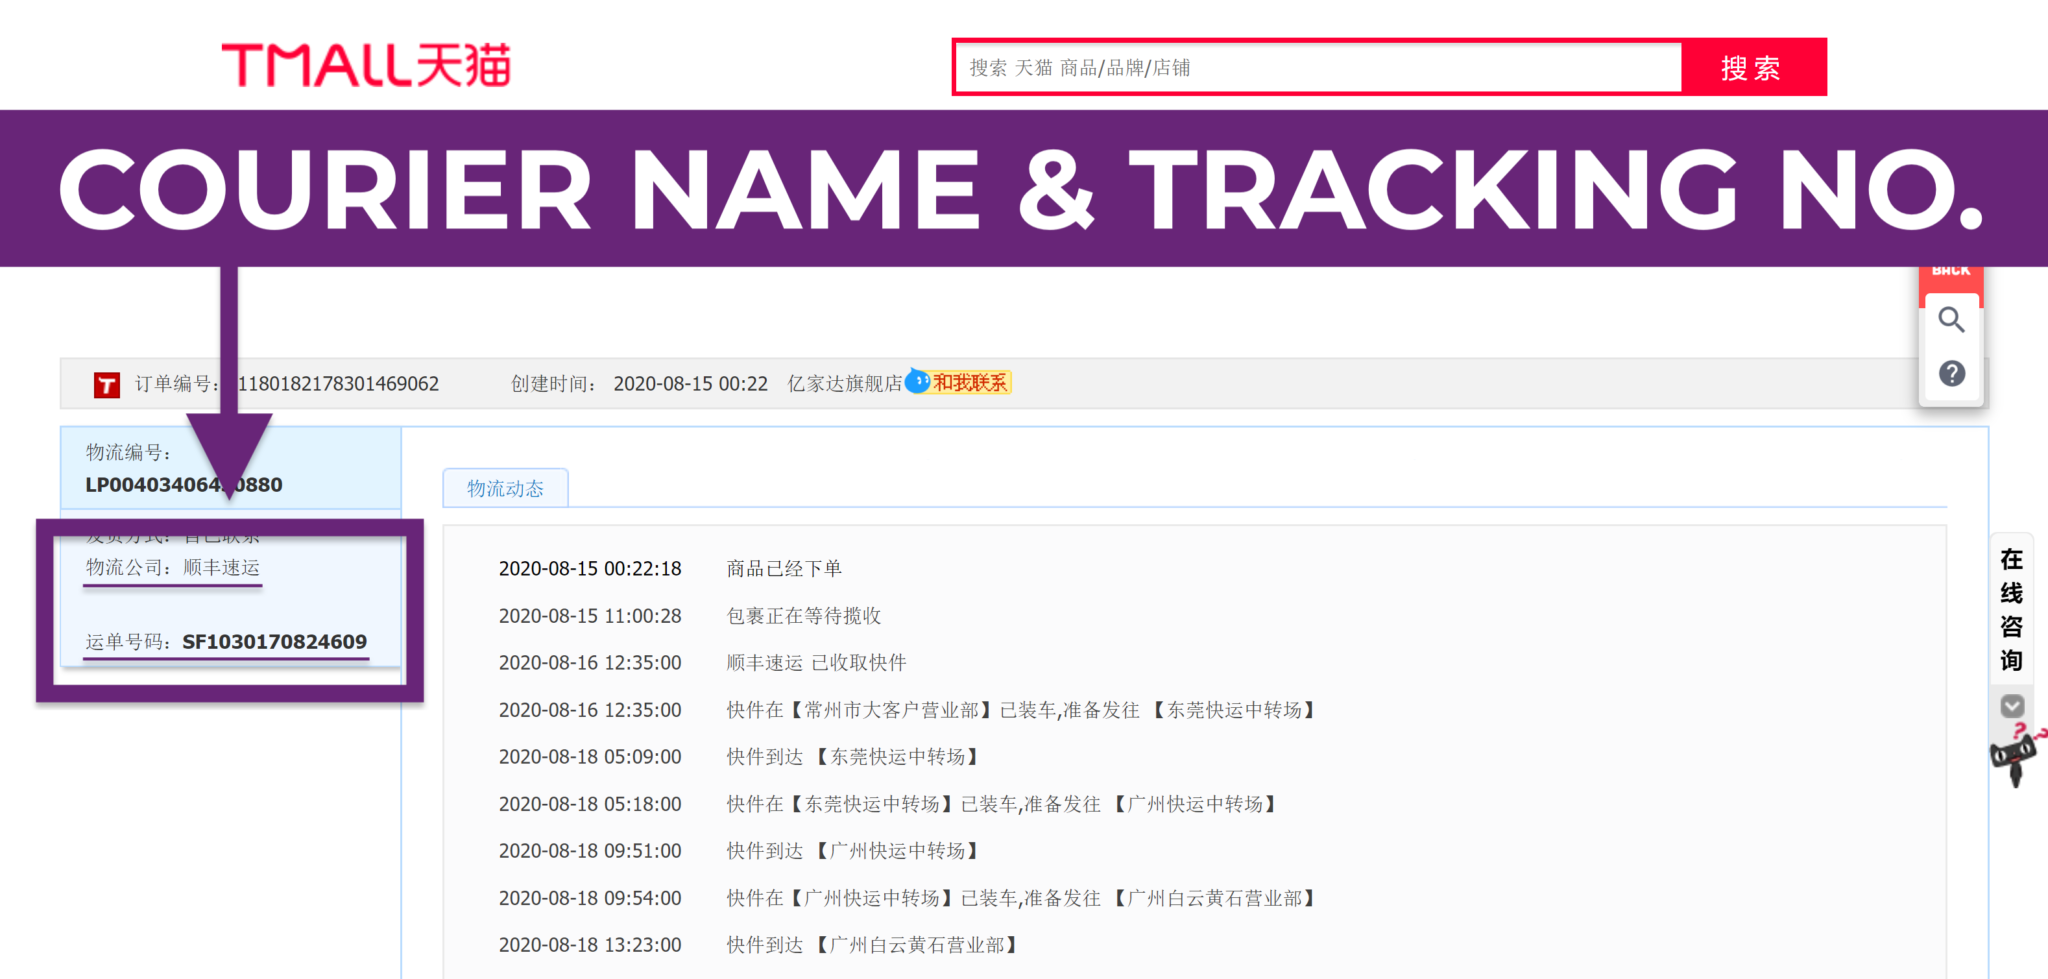Open the 顺丰速运 courier company link

pyautogui.click(x=220, y=568)
